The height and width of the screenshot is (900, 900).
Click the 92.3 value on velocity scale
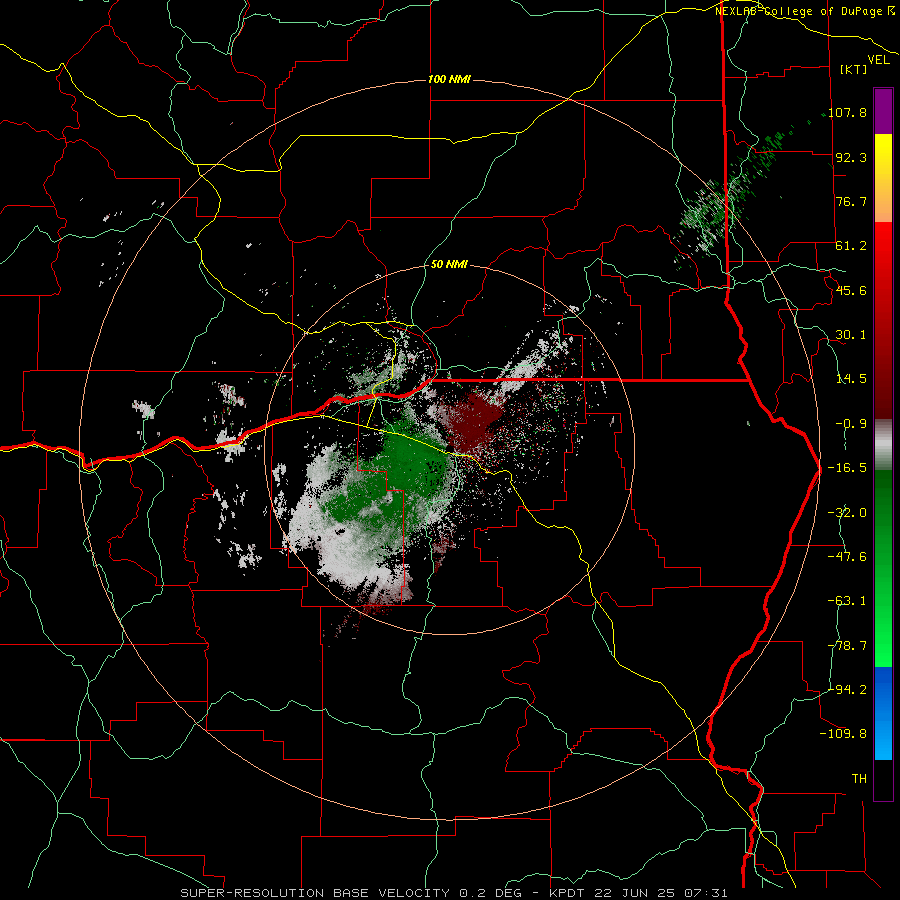point(851,157)
